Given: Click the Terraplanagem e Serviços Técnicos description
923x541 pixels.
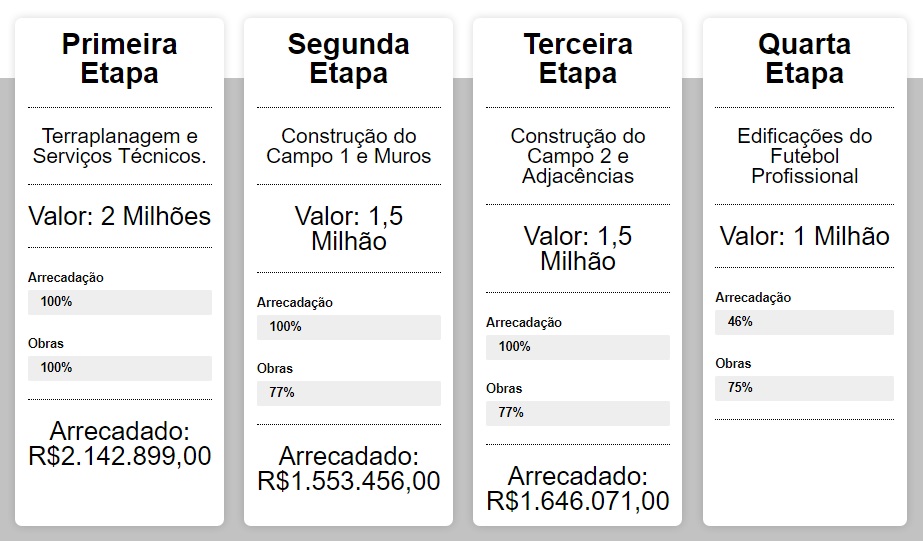Looking at the screenshot, I should (x=119, y=146).
